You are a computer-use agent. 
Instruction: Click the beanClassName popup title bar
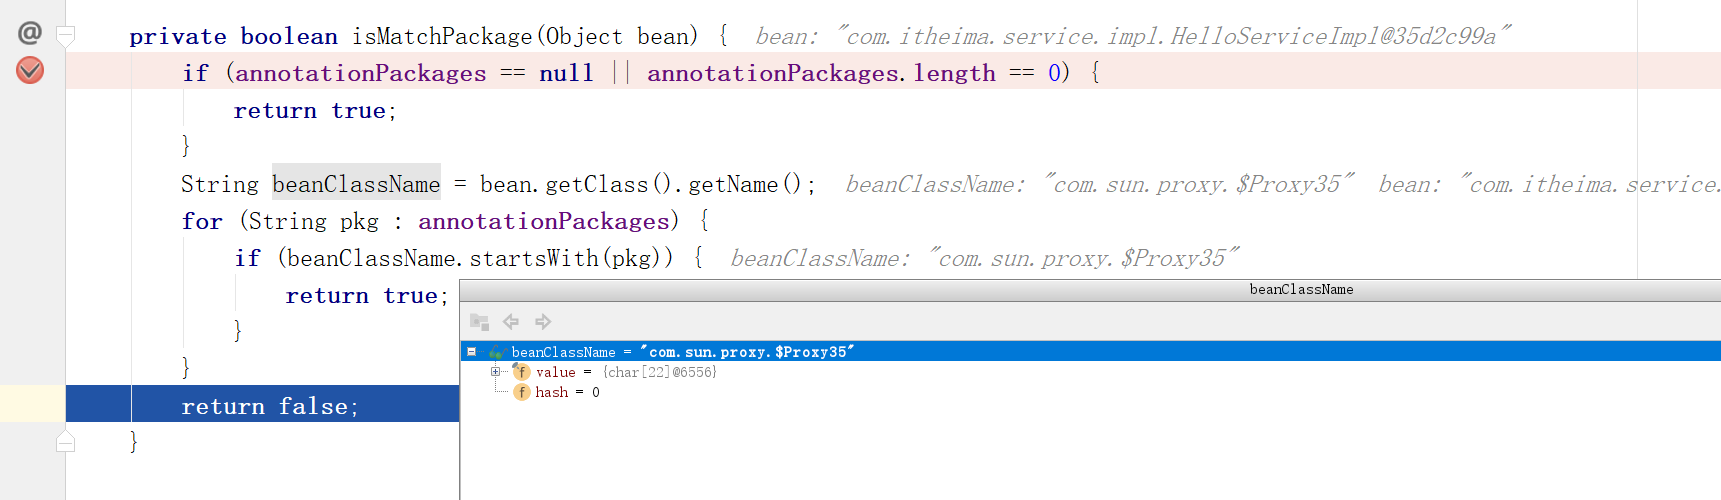coord(1090,290)
